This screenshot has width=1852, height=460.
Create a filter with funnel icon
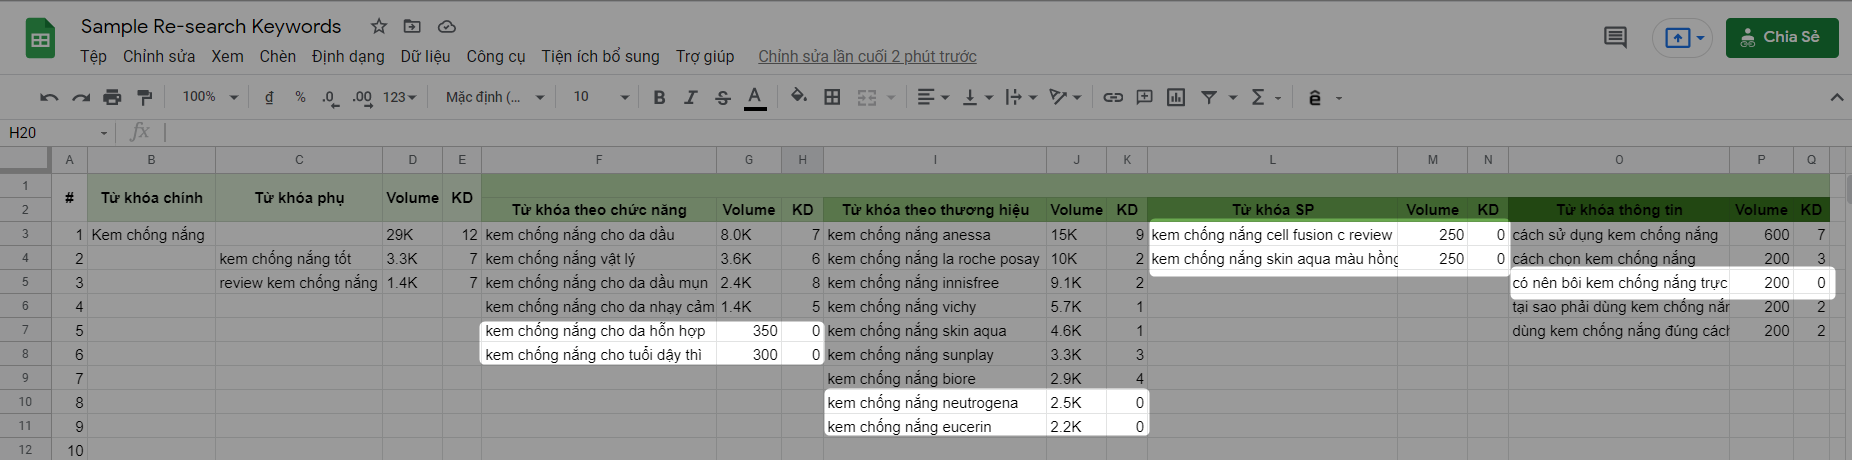coord(1209,97)
